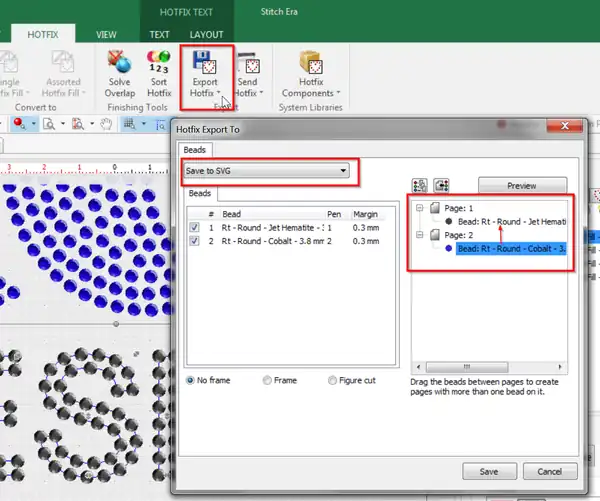Select the Jet Hematite bead under Page 1
The height and width of the screenshot is (501, 600).
[x=510, y=221]
